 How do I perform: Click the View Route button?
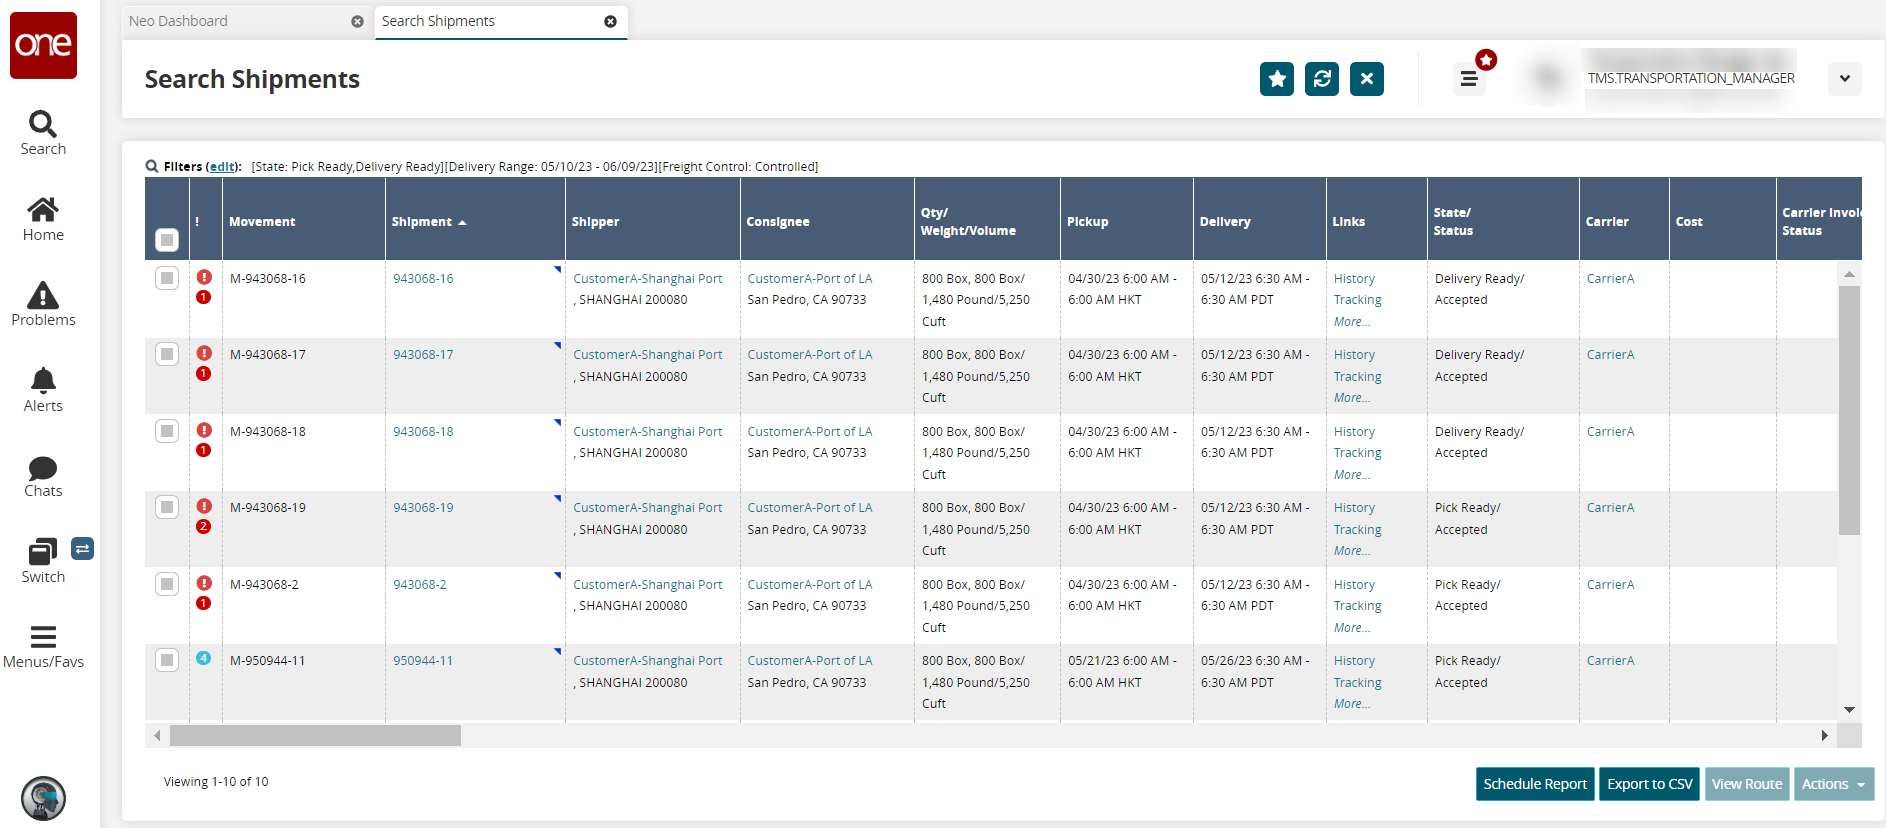(x=1747, y=784)
